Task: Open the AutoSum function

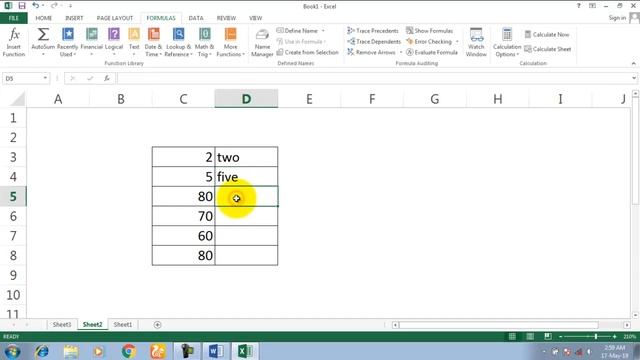Action: (x=43, y=42)
